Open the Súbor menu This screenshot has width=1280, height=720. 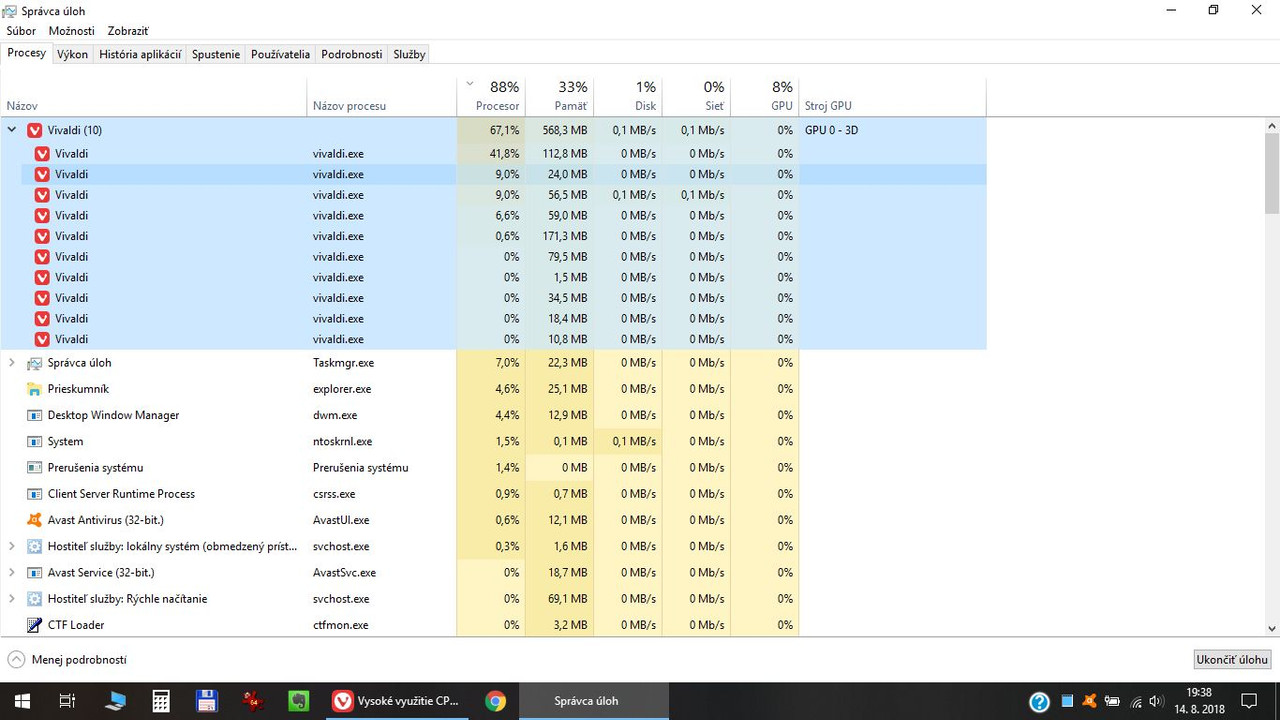pyautogui.click(x=21, y=31)
